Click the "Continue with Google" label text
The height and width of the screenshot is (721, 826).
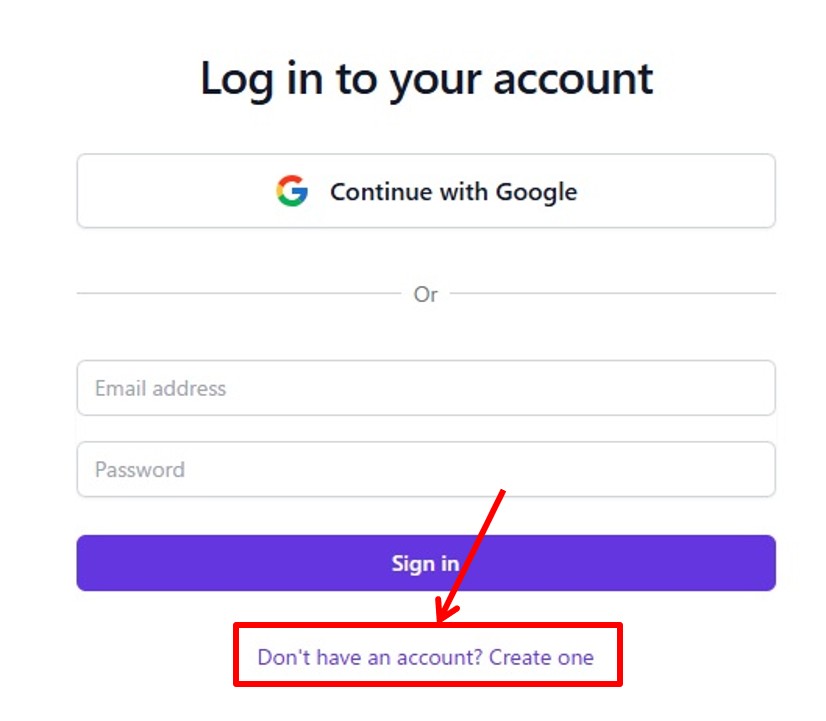(x=453, y=191)
